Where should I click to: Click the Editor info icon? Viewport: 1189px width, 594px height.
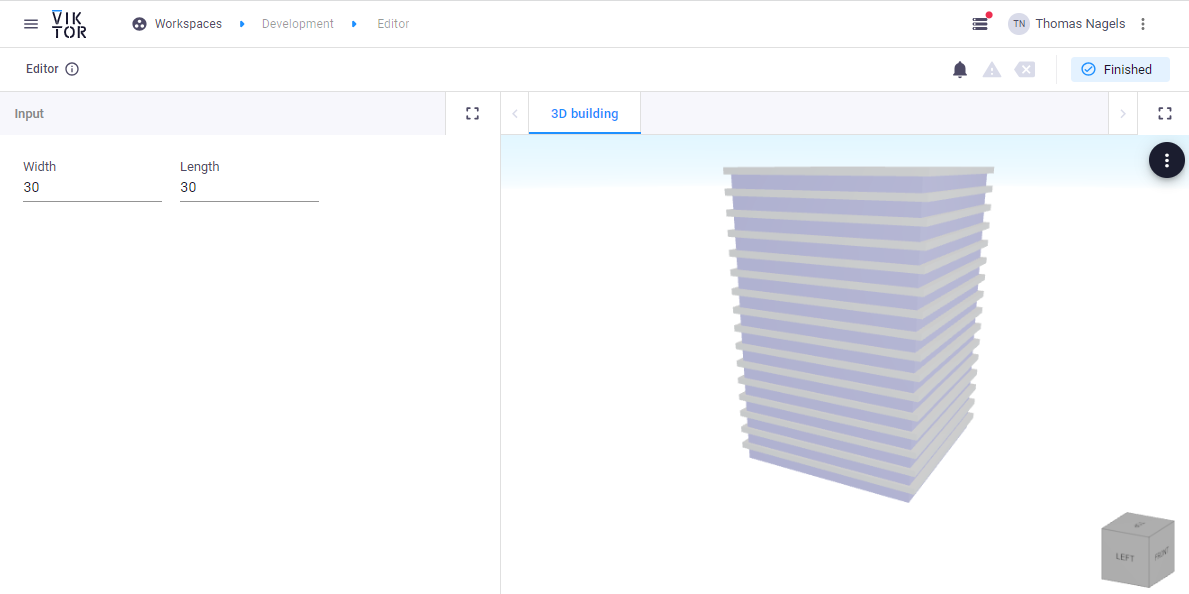pos(72,69)
